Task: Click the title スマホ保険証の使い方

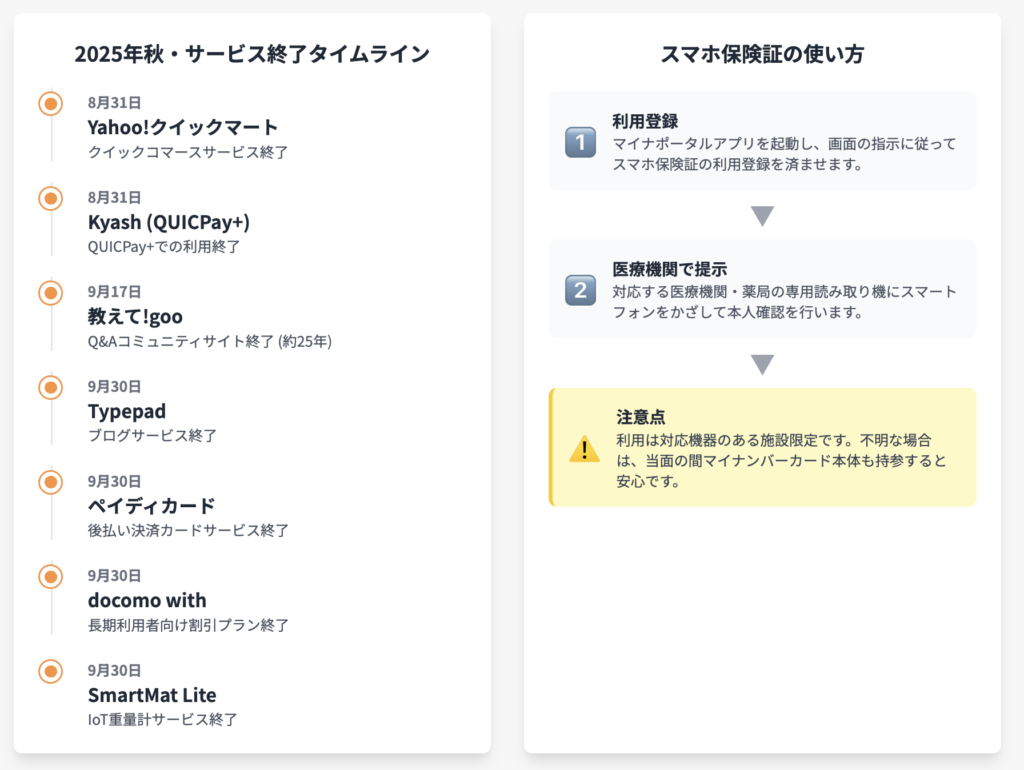Action: pyautogui.click(x=762, y=54)
